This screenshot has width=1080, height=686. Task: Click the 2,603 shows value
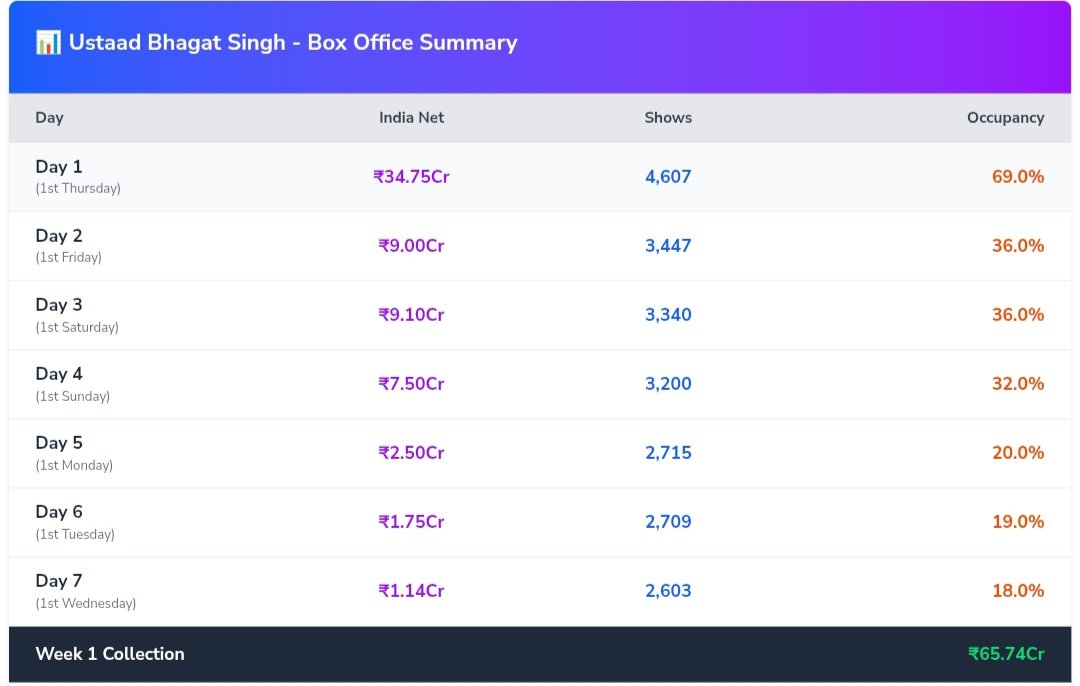click(668, 591)
